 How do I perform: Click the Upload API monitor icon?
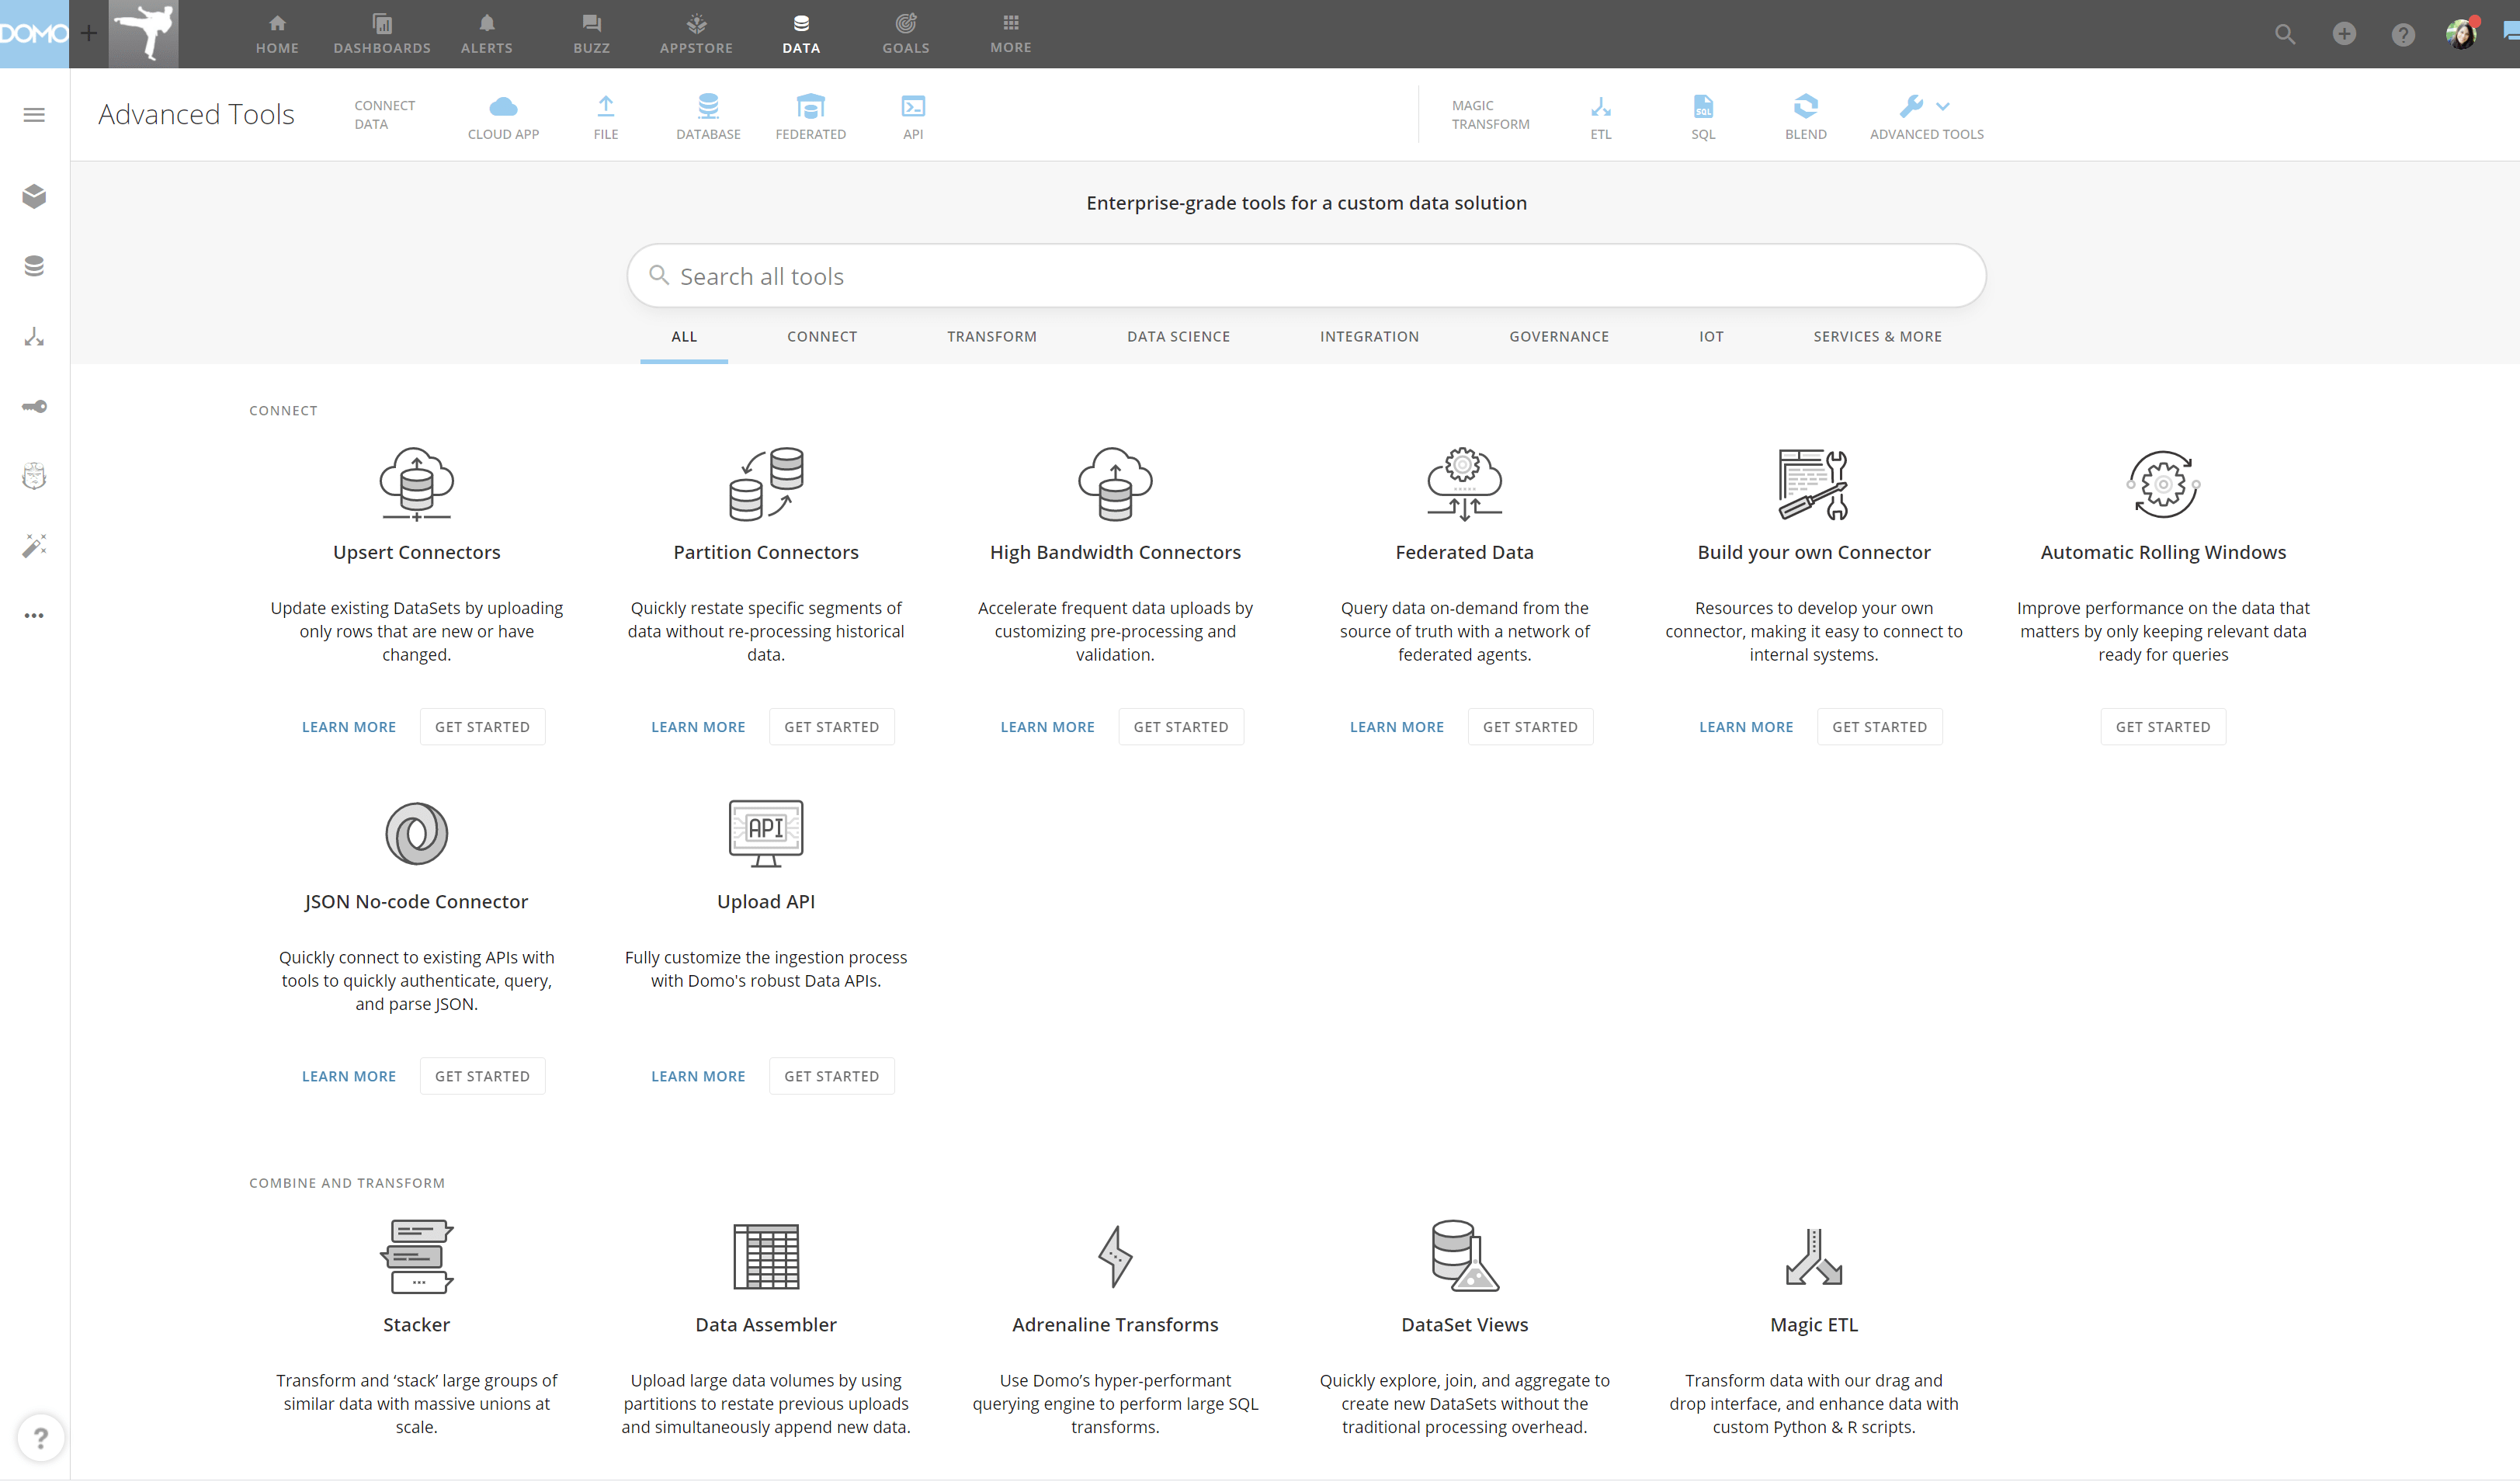click(x=766, y=833)
